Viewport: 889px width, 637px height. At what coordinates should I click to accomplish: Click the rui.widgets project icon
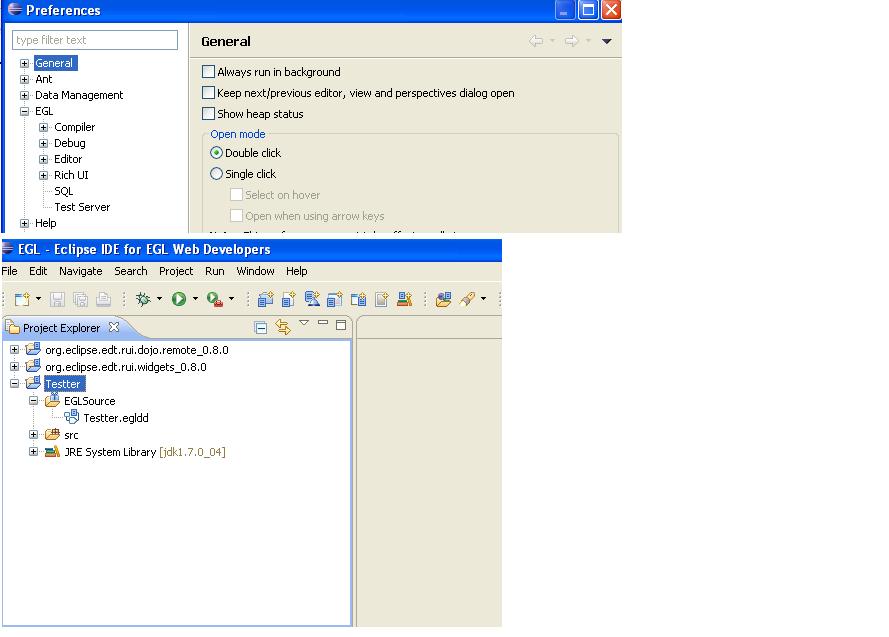33,366
